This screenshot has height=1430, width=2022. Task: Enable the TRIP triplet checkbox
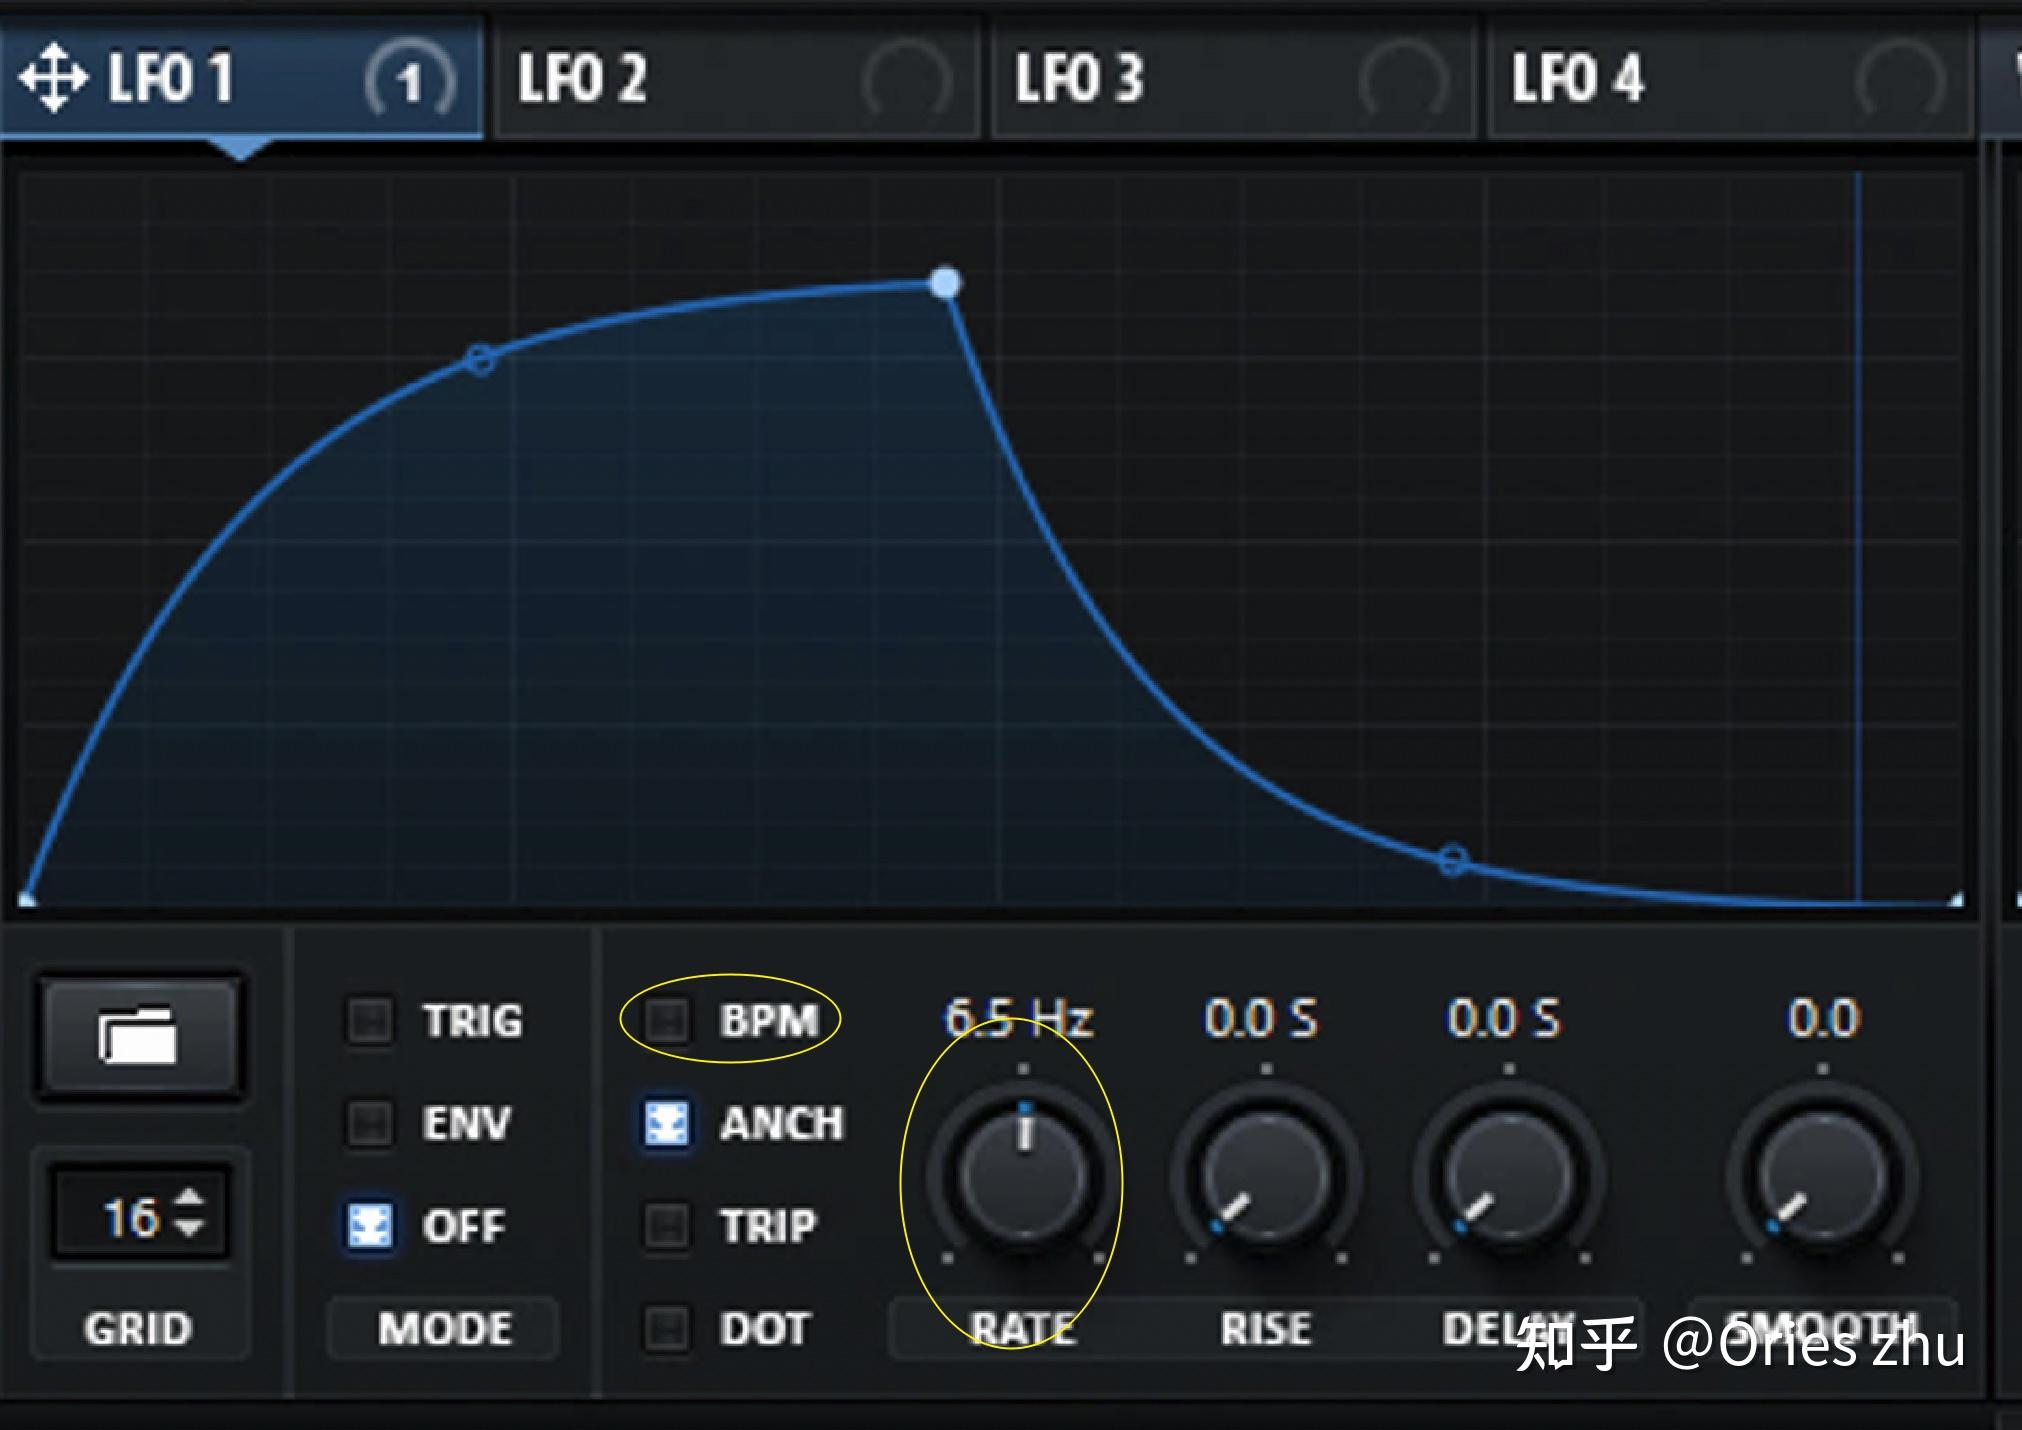click(x=666, y=1226)
